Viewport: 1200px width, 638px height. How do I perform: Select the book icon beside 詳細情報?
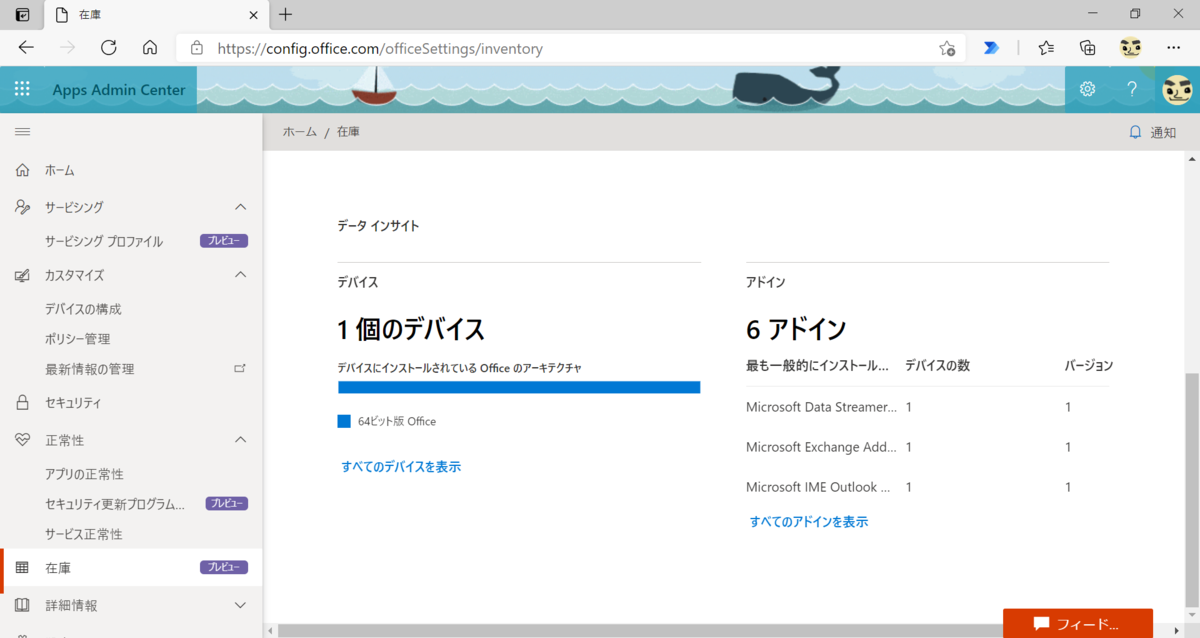pyautogui.click(x=22, y=605)
